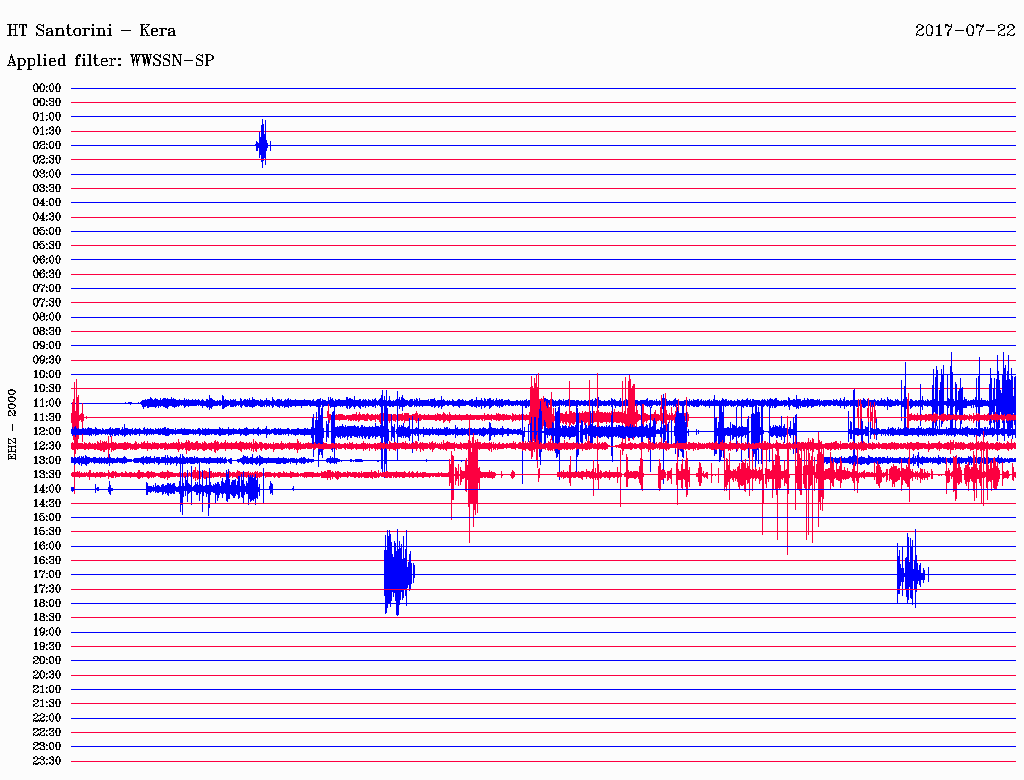Image resolution: width=1024 pixels, height=780 pixels.
Task: Click the 11:00 time label
Action: click(x=47, y=402)
